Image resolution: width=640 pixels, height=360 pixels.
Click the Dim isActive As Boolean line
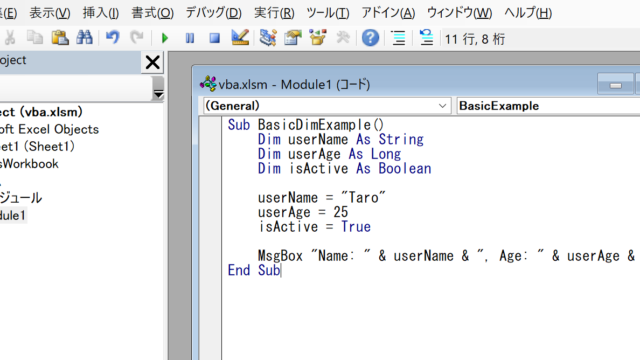point(344,169)
